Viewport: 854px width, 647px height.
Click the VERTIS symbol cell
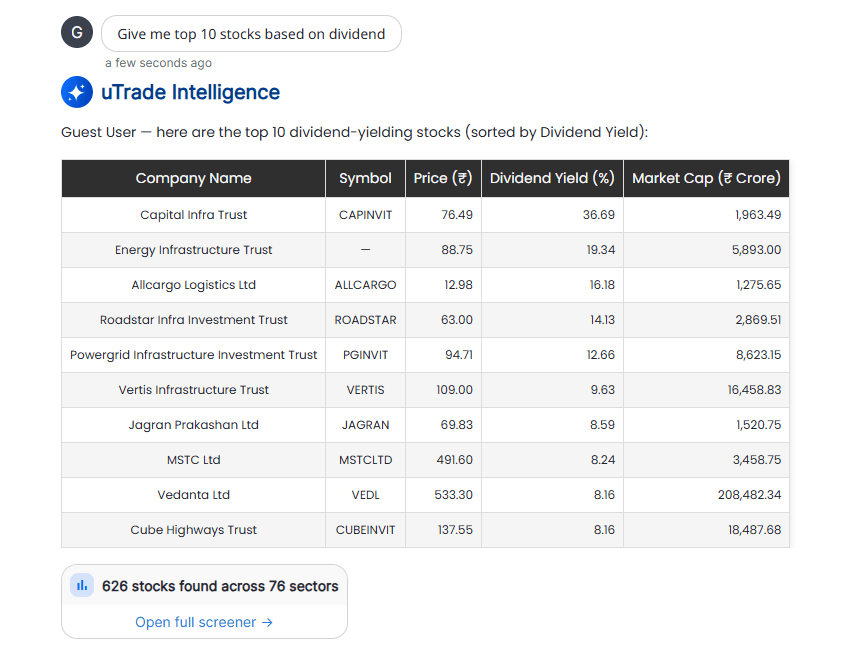click(365, 389)
